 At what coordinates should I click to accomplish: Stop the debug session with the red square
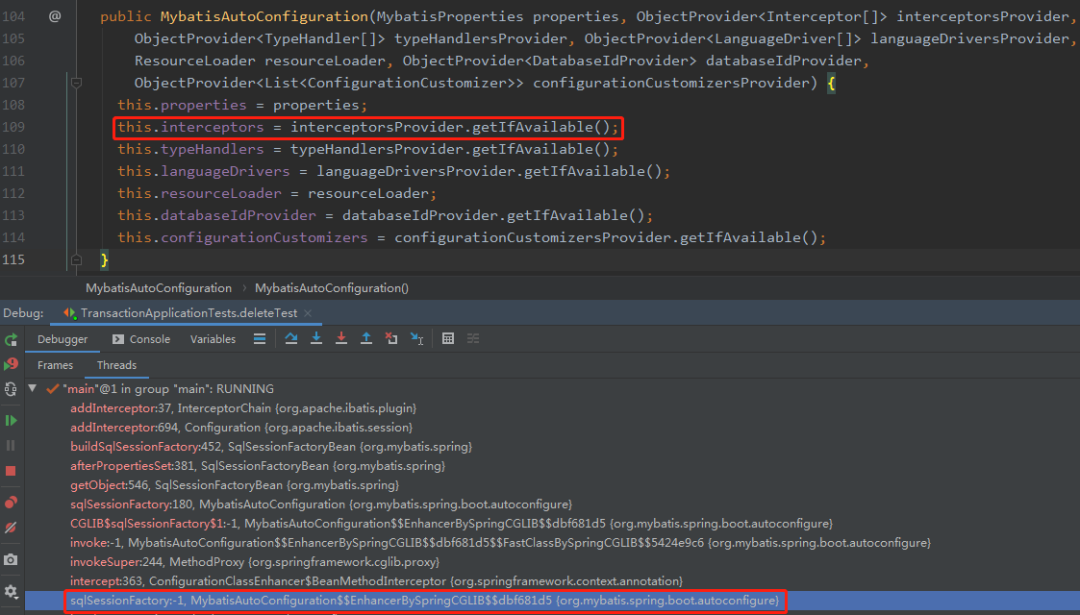pos(10,471)
